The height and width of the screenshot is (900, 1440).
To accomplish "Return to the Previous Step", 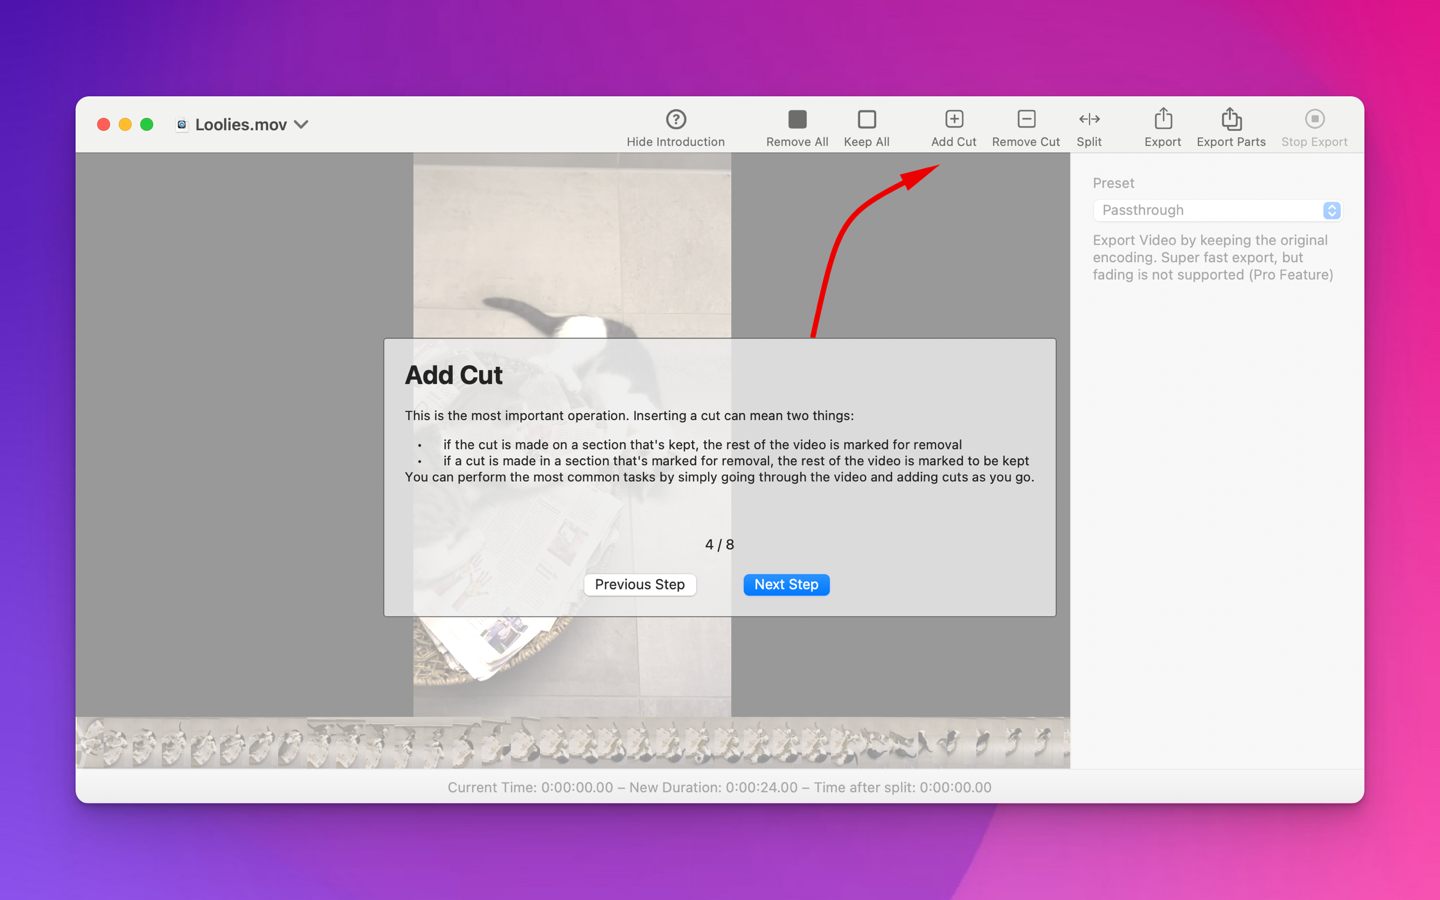I will pyautogui.click(x=640, y=584).
